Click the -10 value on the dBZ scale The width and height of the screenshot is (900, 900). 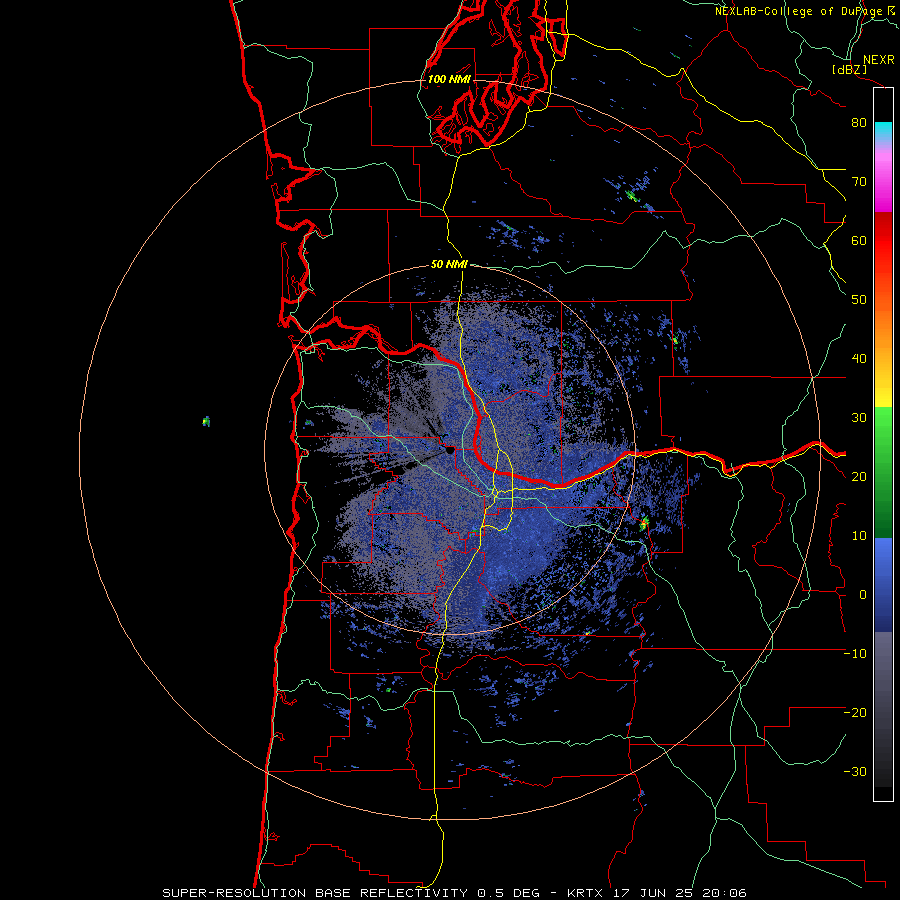click(x=855, y=654)
